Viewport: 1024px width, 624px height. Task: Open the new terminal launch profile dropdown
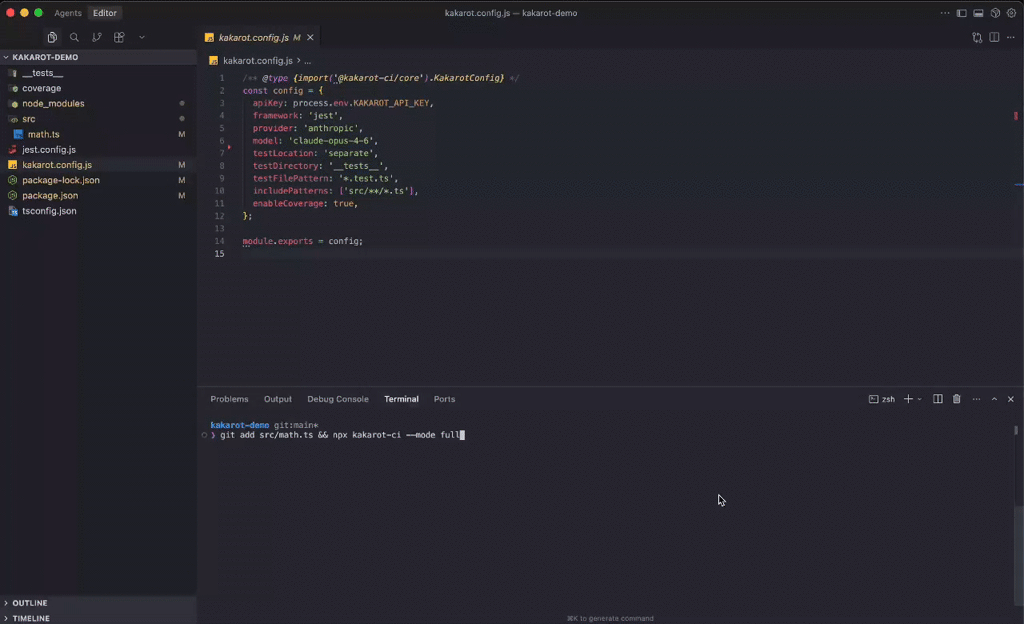(920, 399)
